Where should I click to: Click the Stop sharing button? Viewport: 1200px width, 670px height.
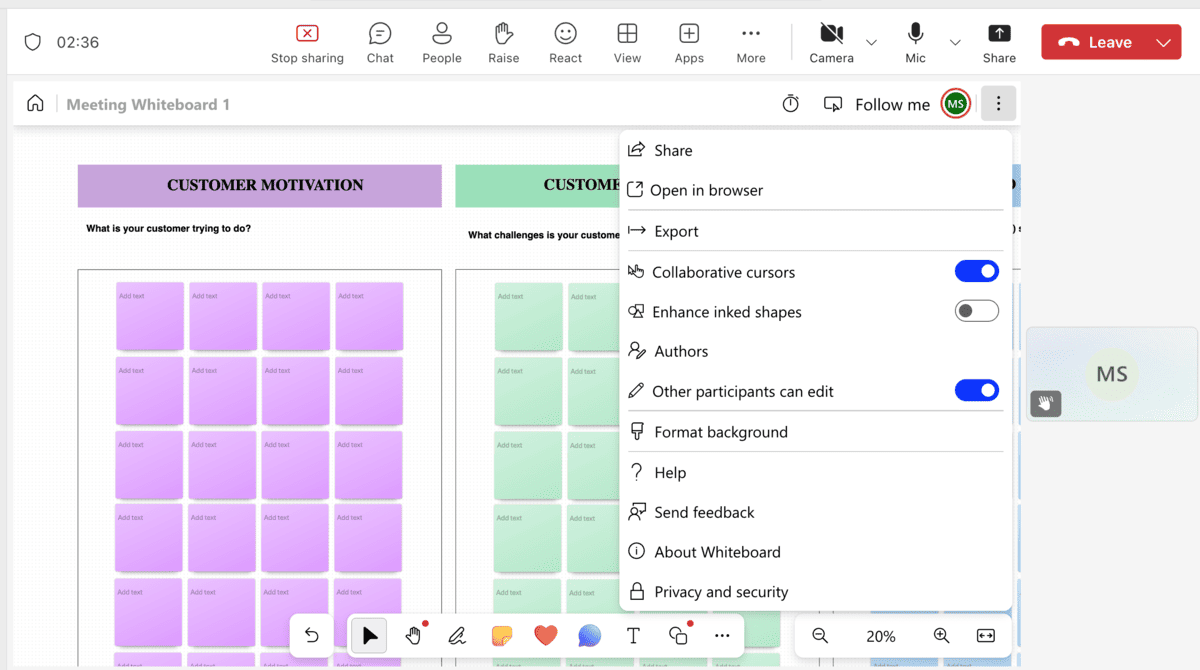[x=307, y=42]
